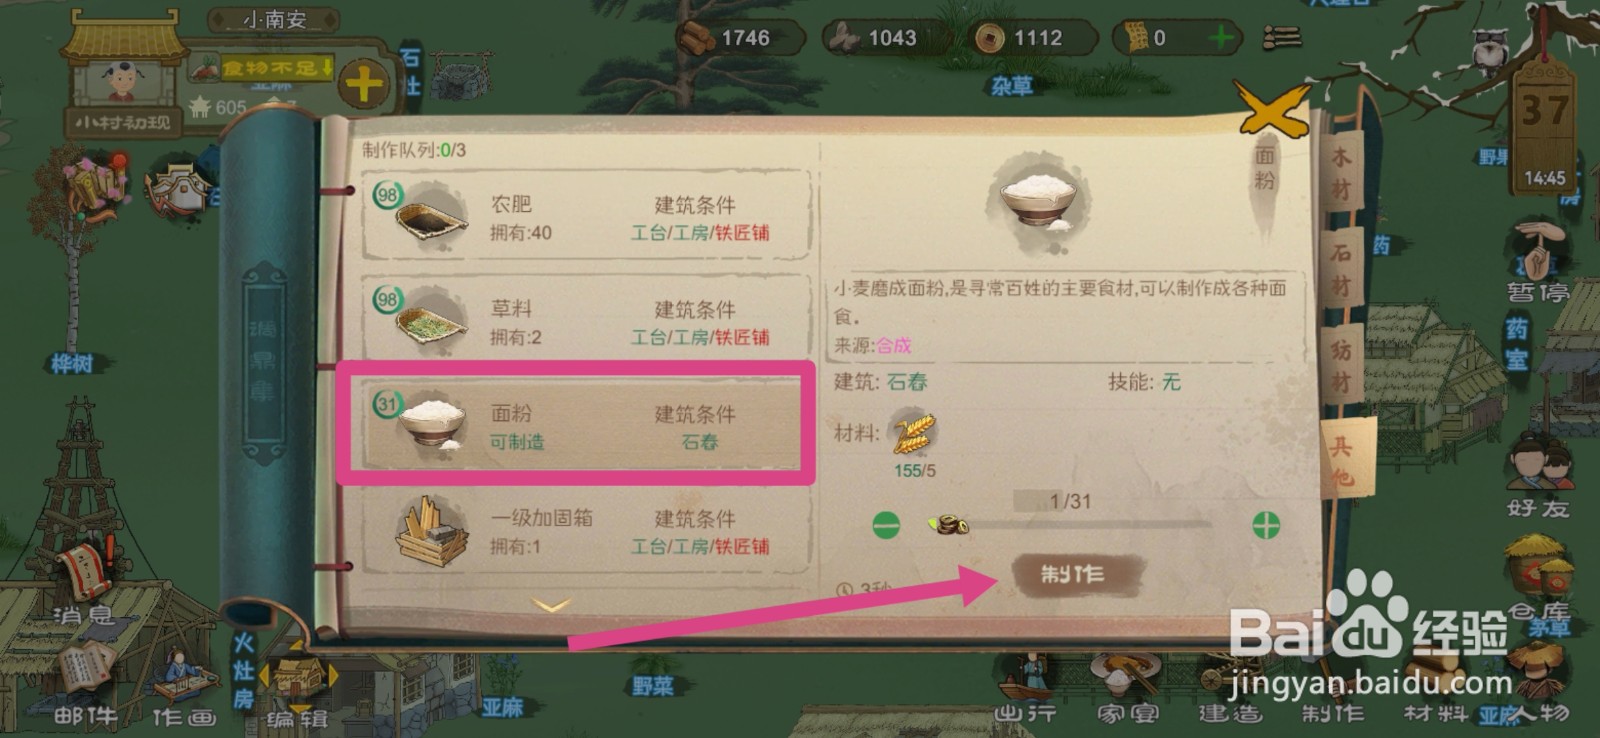Close the crafting scroll with yellow X
Image resolution: width=1600 pixels, height=738 pixels.
pyautogui.click(x=1272, y=109)
